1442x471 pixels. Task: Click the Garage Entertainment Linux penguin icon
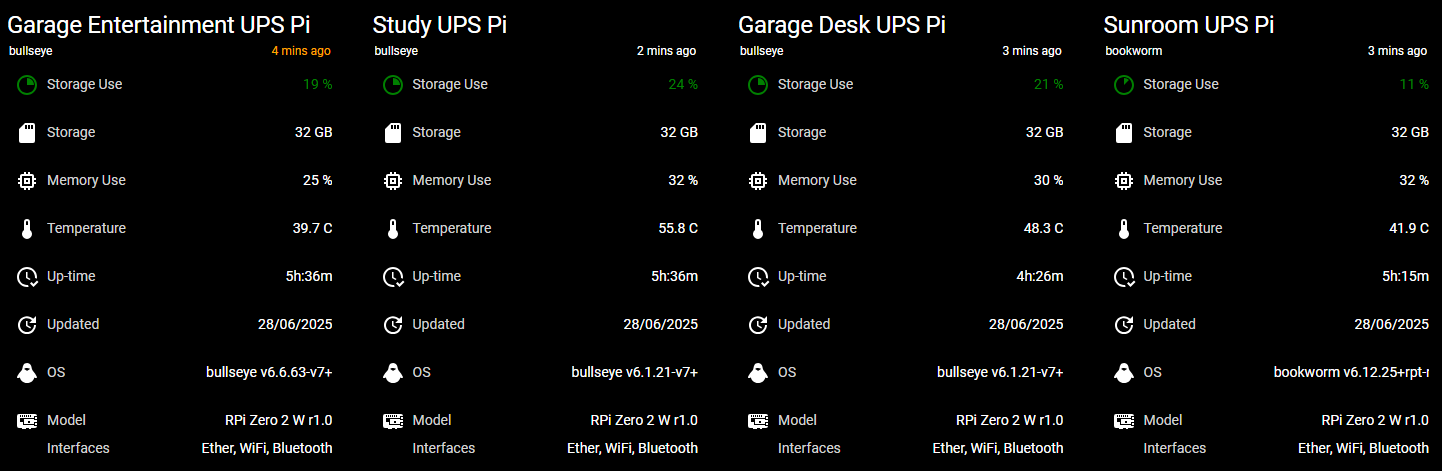click(x=27, y=373)
